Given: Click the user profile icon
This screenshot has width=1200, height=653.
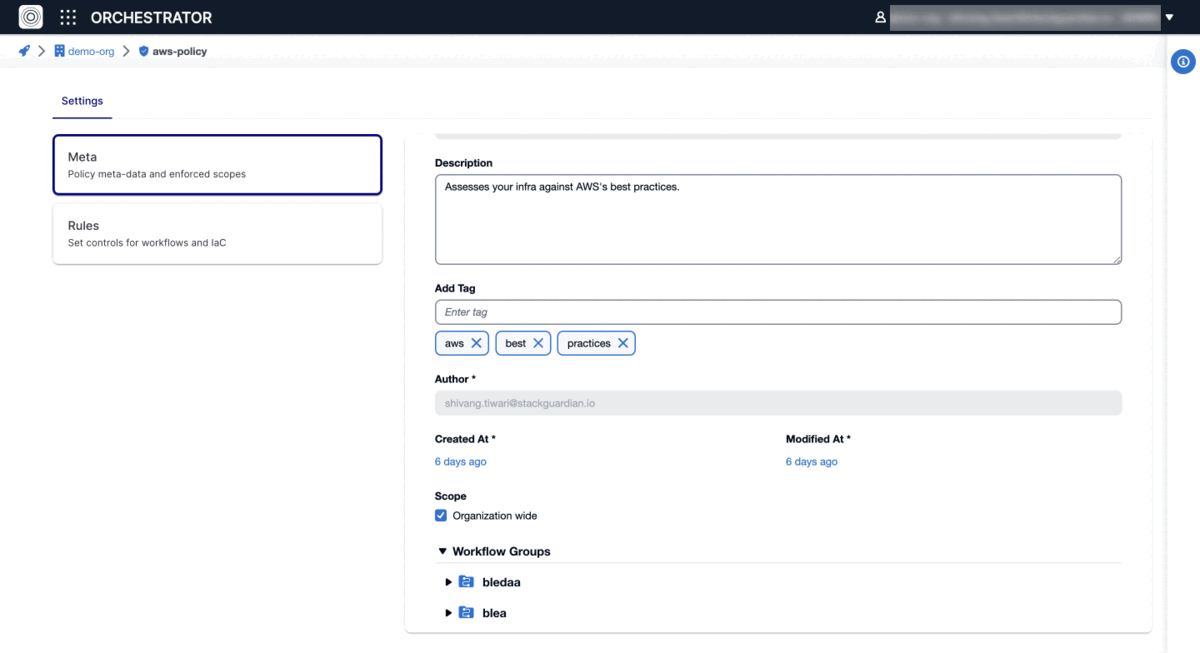Looking at the screenshot, I should click(x=880, y=17).
